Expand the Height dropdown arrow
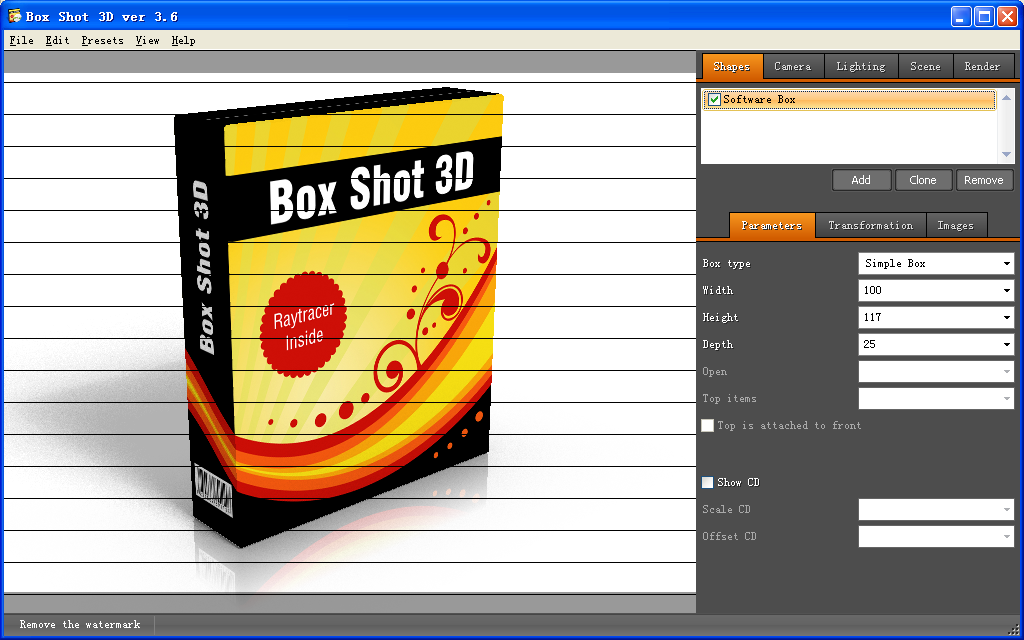The width and height of the screenshot is (1024, 640). (x=1006, y=318)
